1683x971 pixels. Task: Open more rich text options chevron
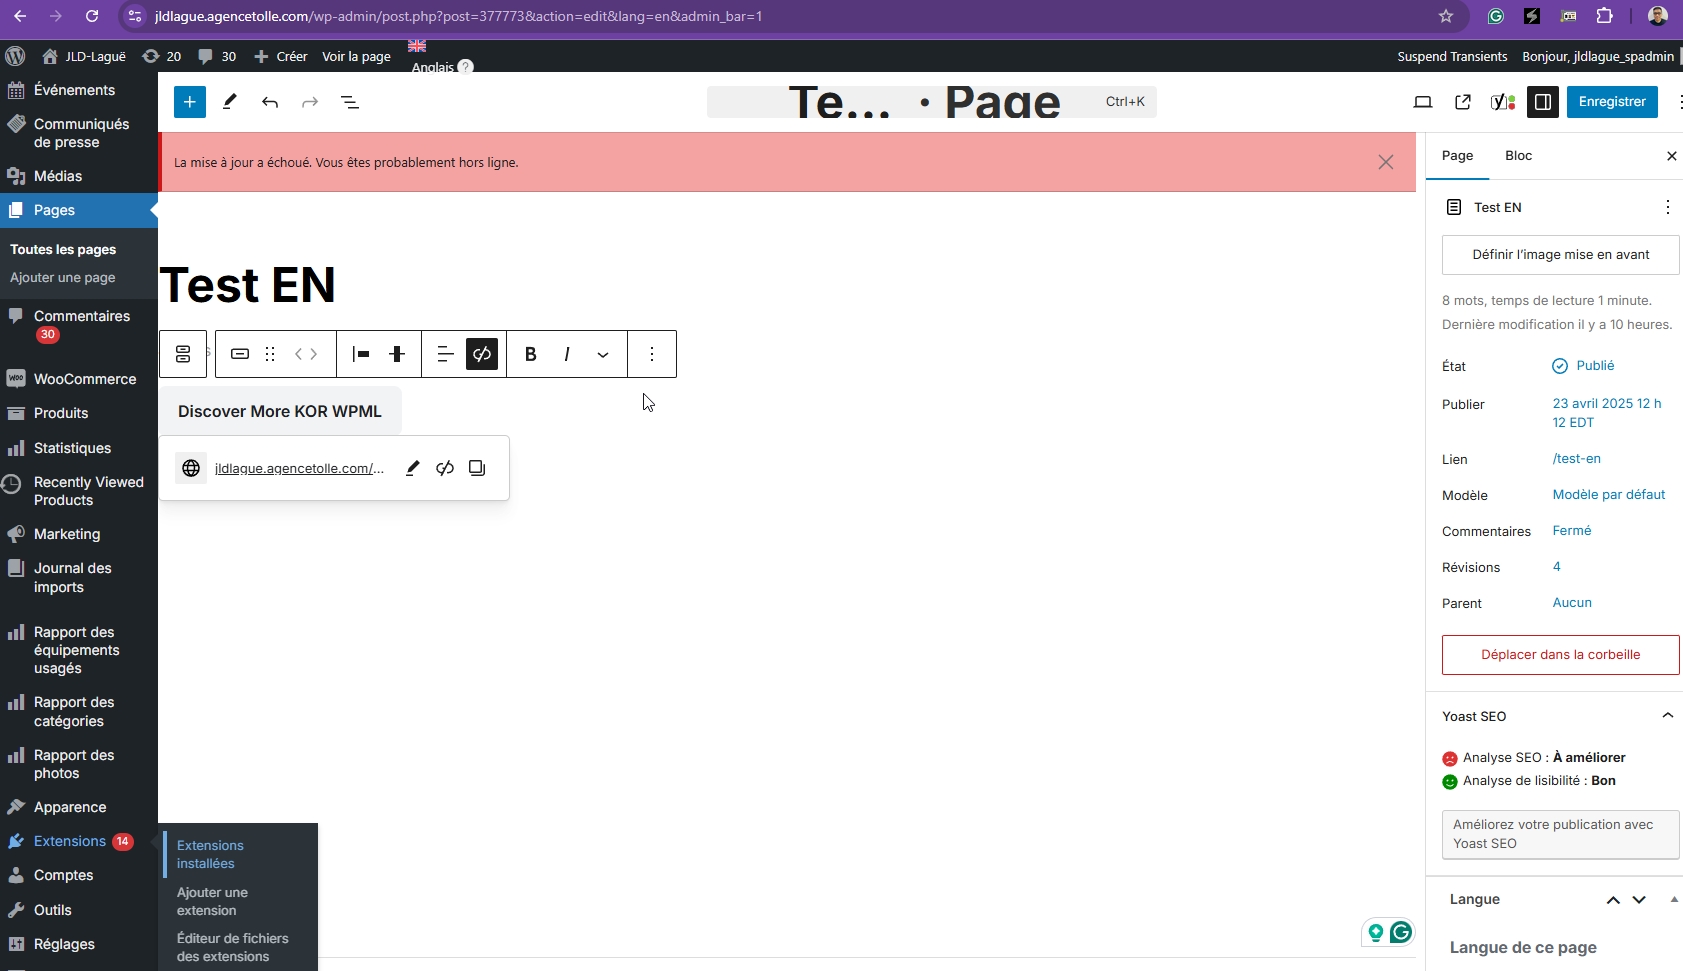[x=603, y=354]
